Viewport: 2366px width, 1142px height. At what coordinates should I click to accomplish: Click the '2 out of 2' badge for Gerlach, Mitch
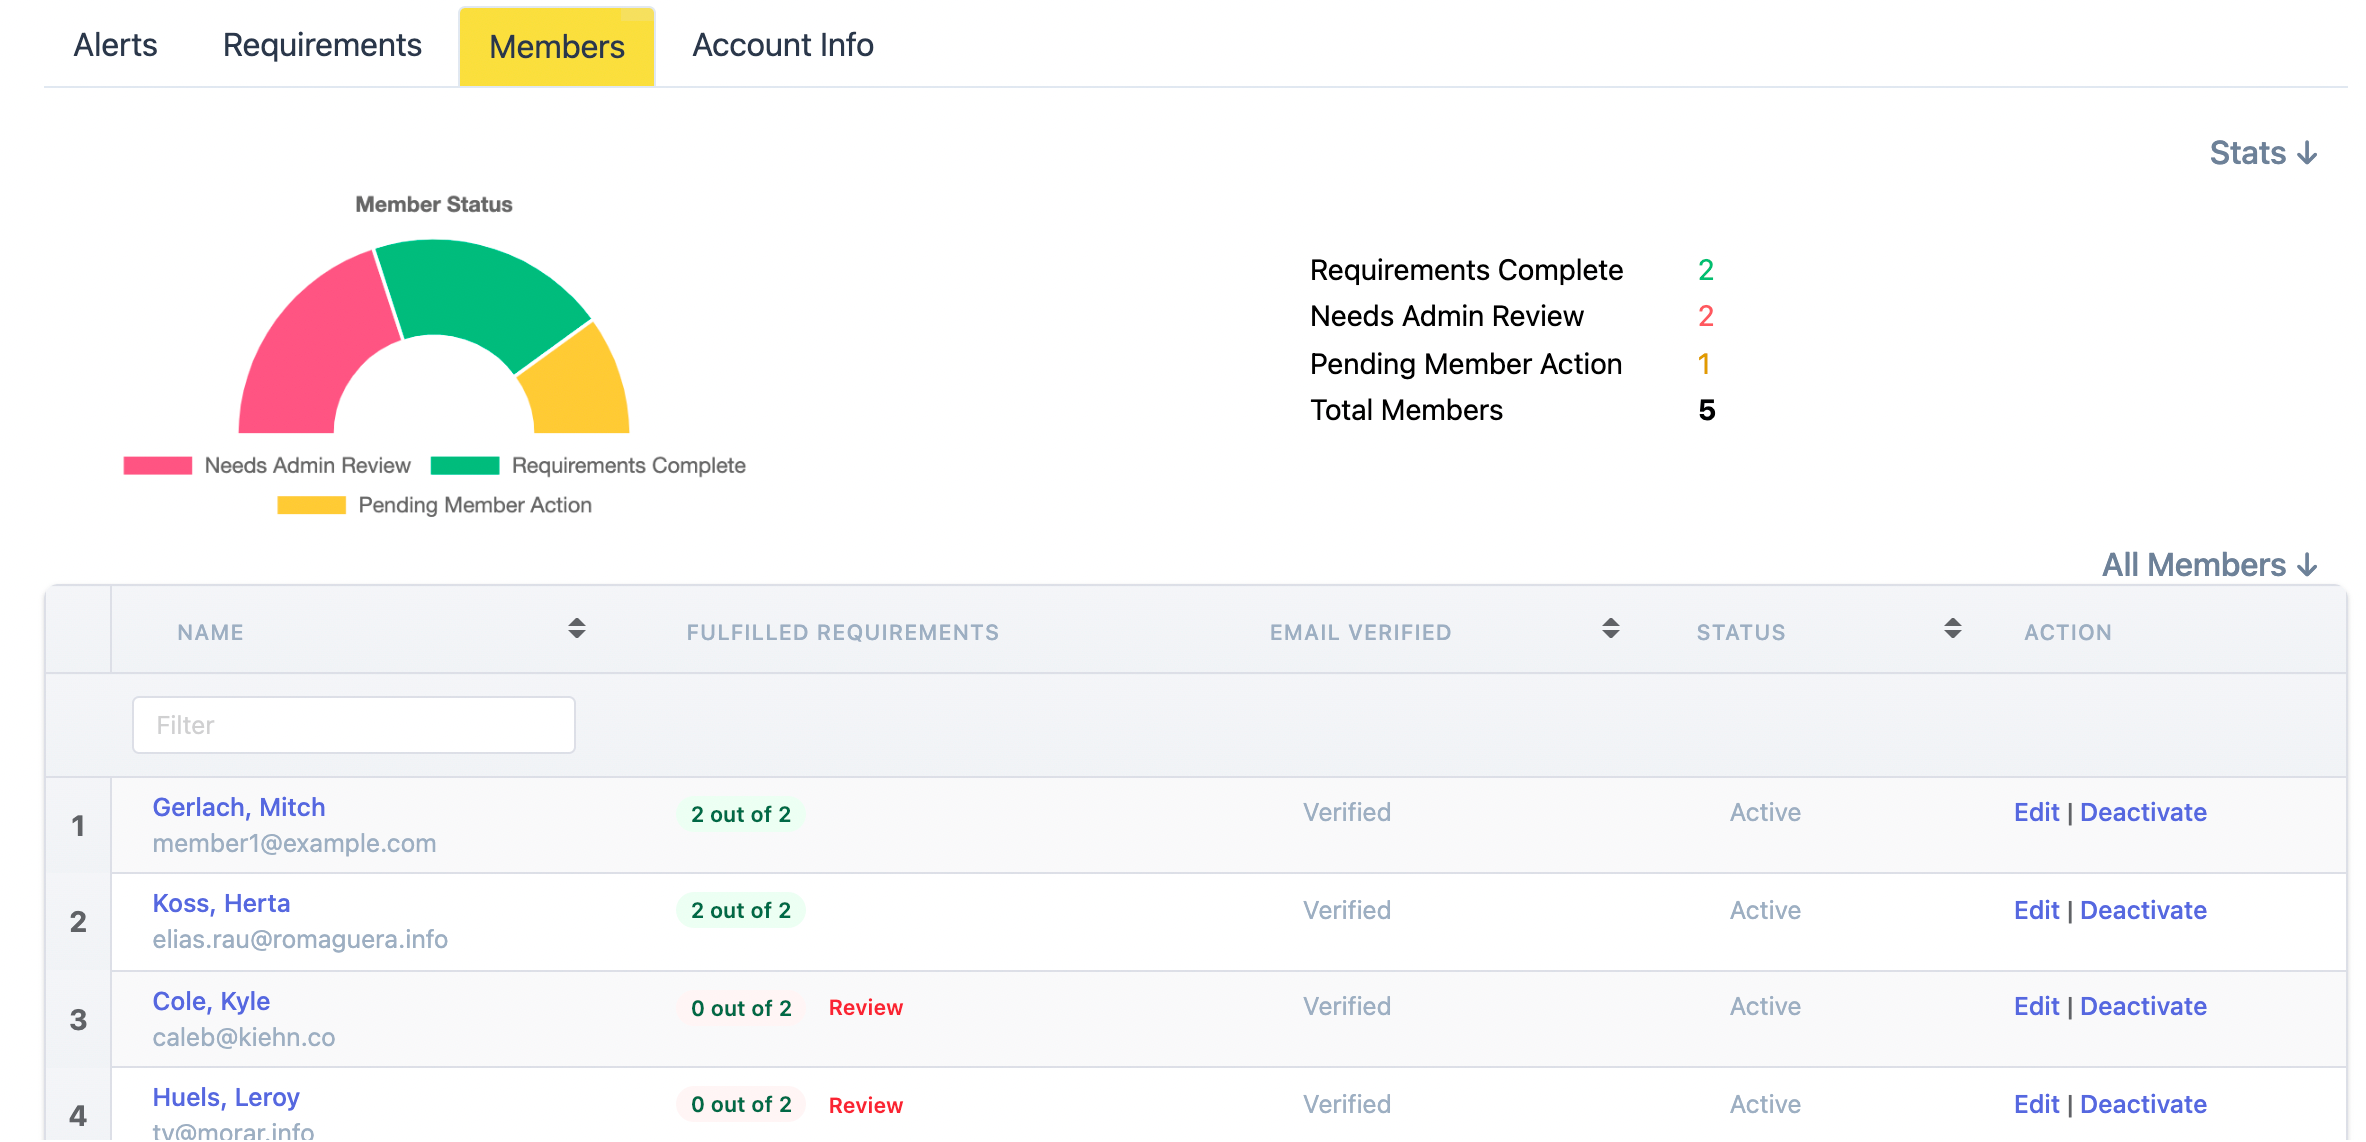tap(741, 814)
